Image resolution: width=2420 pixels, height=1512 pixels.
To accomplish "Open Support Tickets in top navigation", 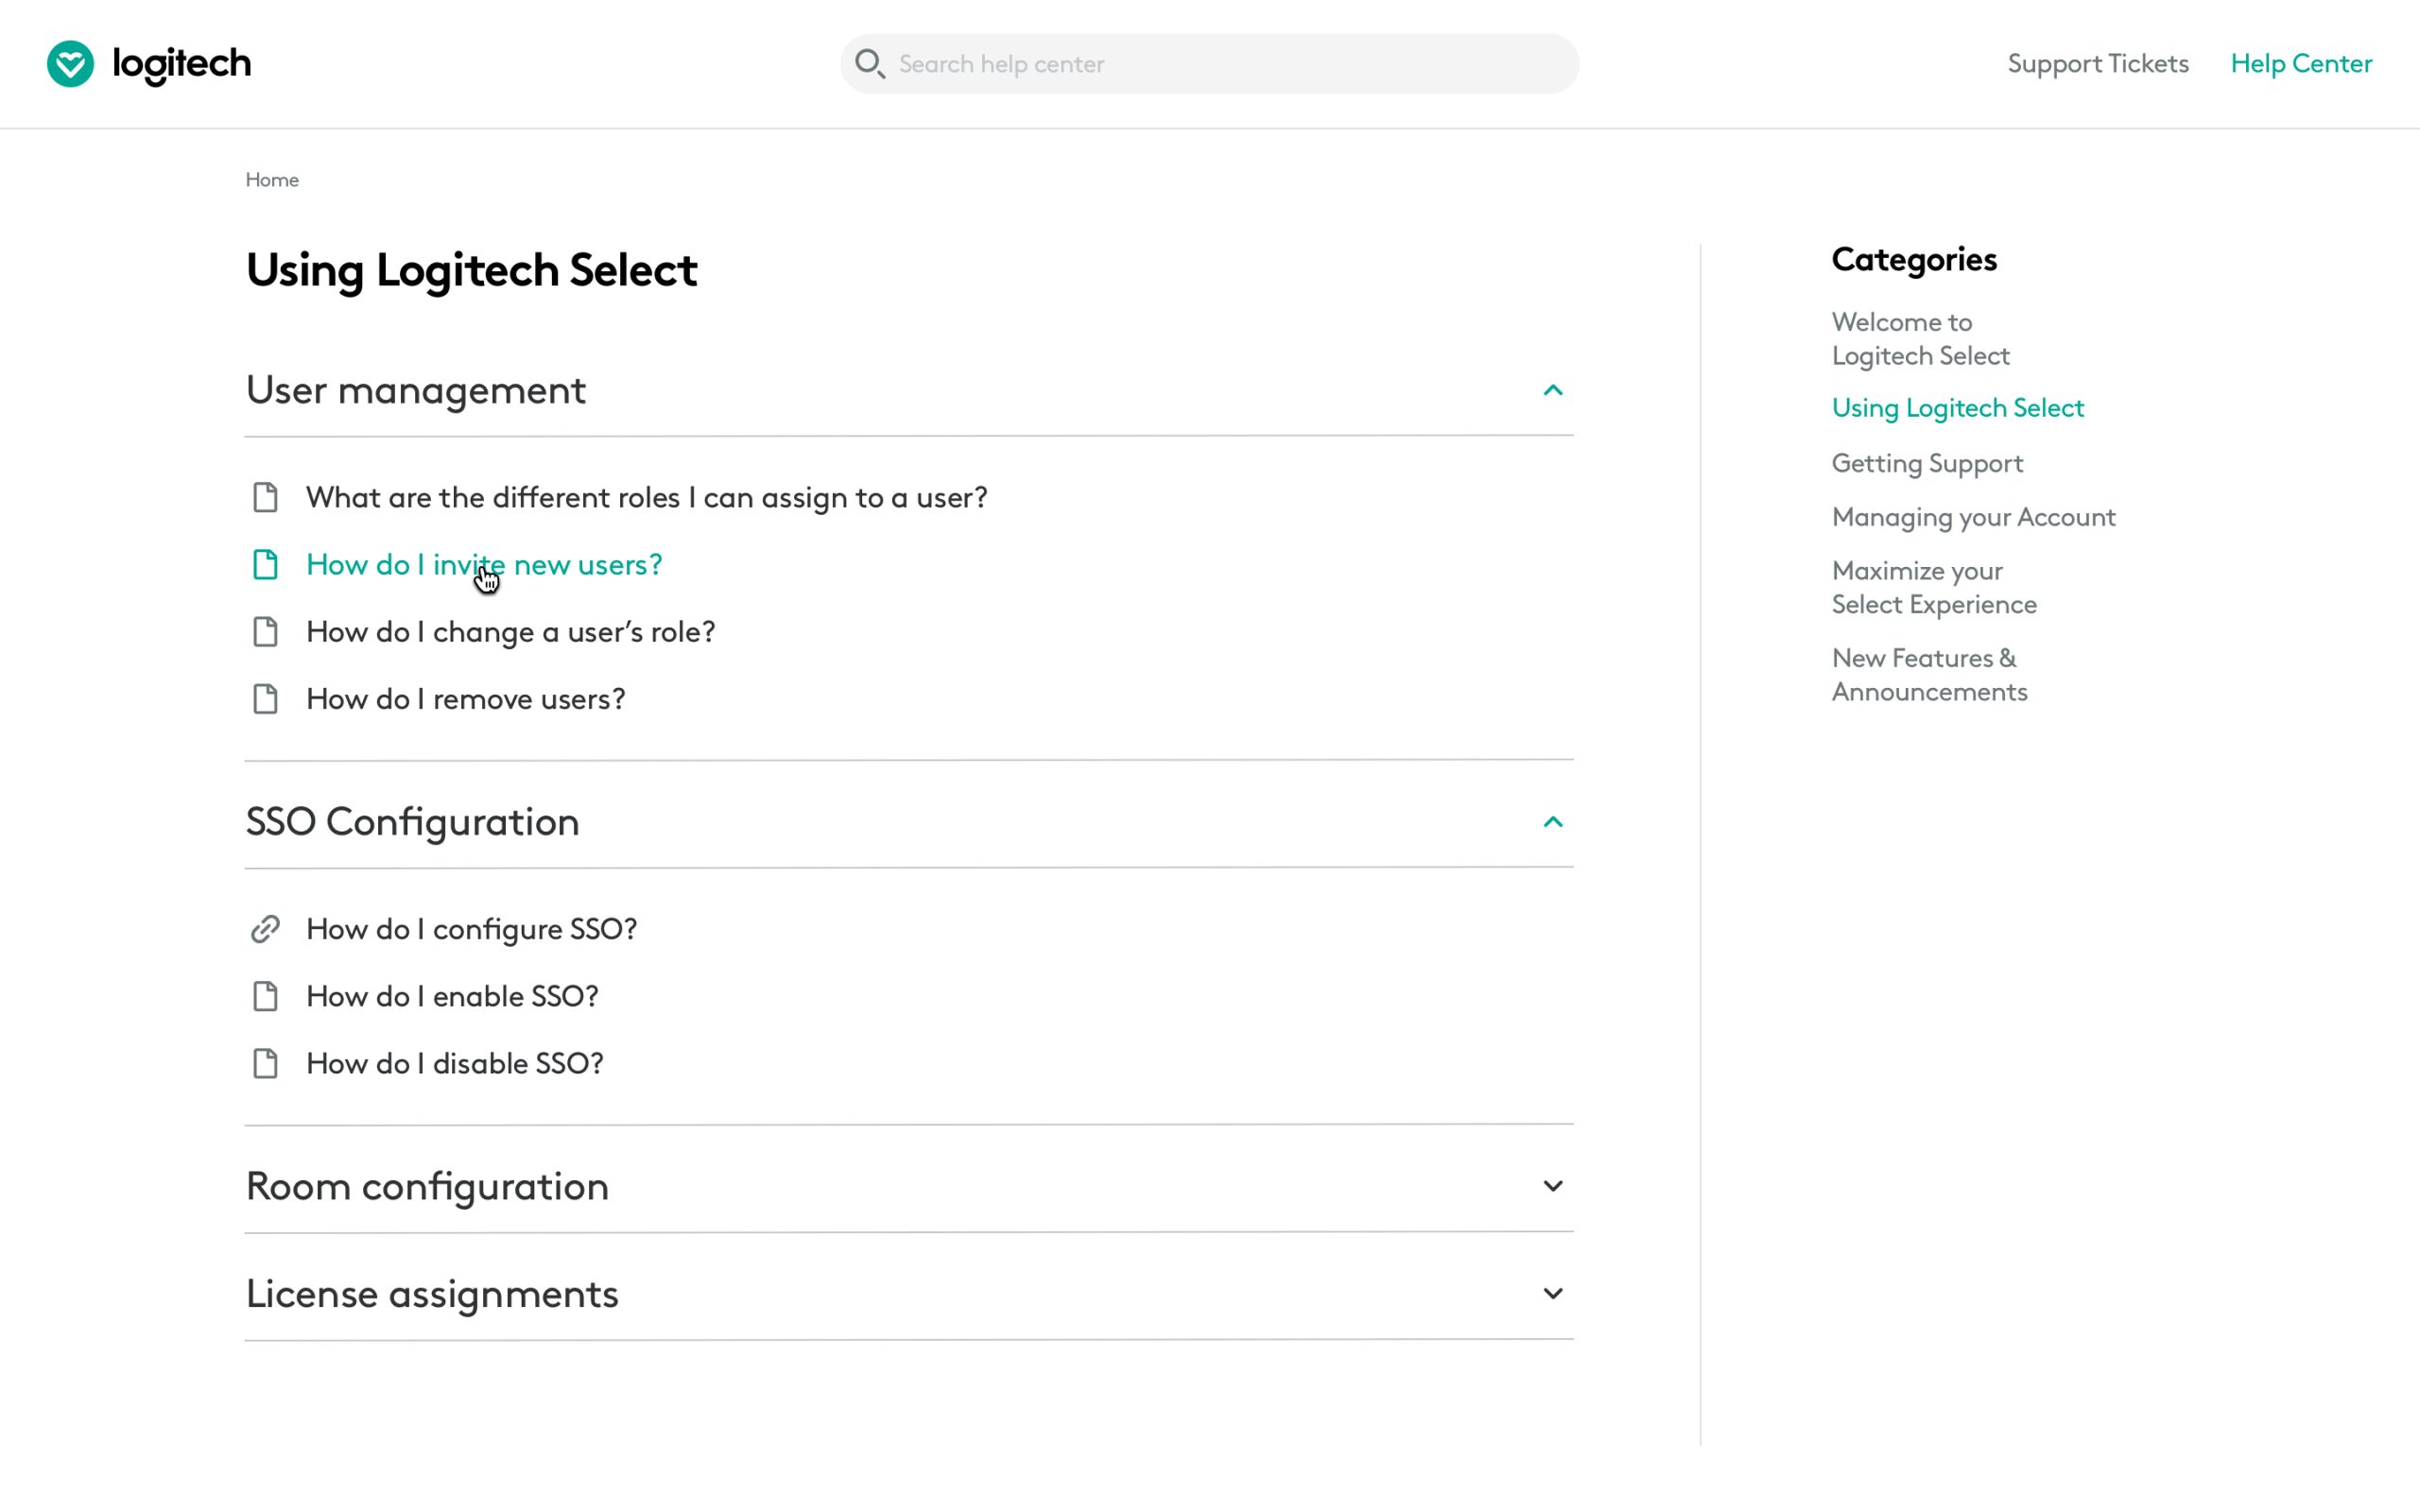I will click(x=2097, y=64).
